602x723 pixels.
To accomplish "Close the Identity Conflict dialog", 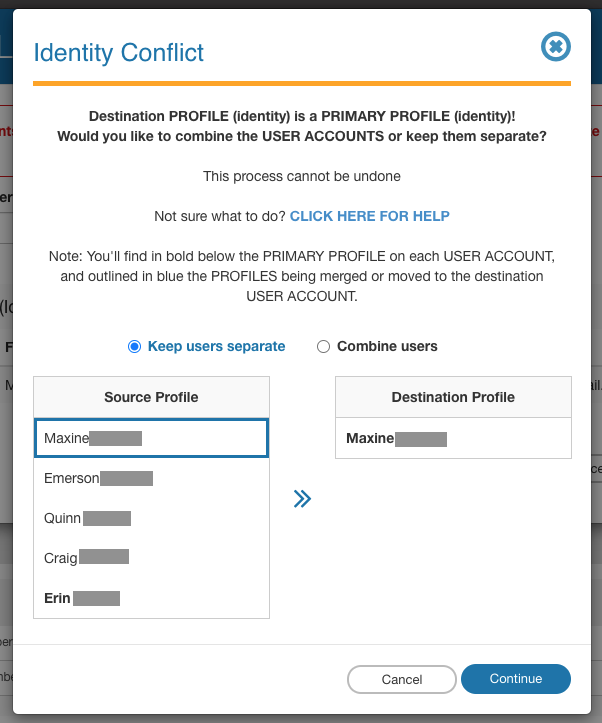I will click(555, 46).
